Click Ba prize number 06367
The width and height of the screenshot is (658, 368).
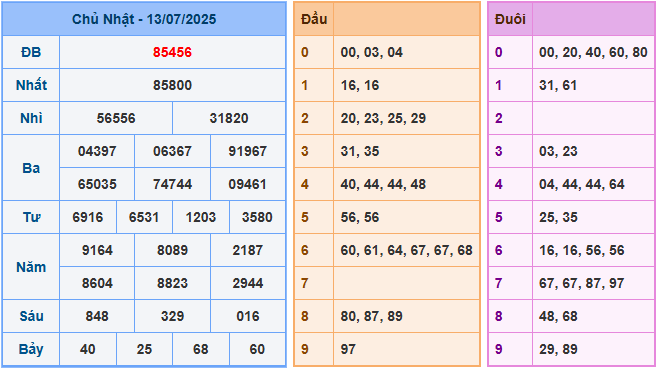(172, 151)
